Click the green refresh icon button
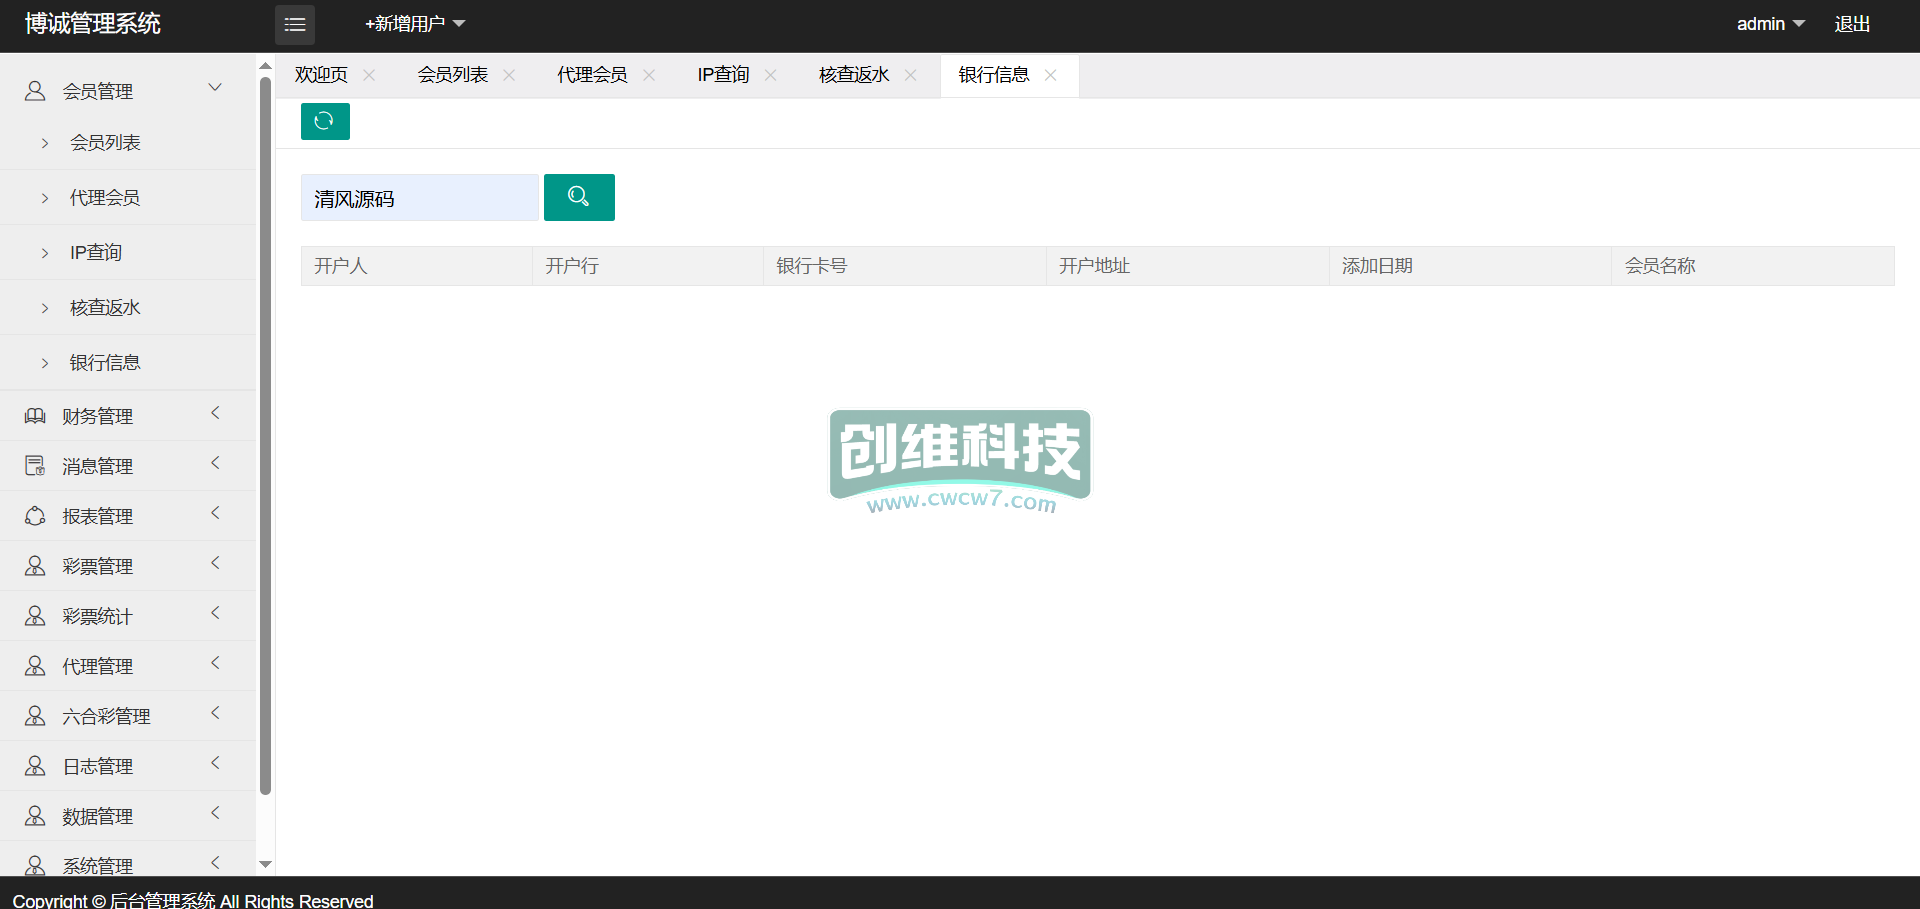Screen dimensions: 1920x909 click(x=325, y=121)
